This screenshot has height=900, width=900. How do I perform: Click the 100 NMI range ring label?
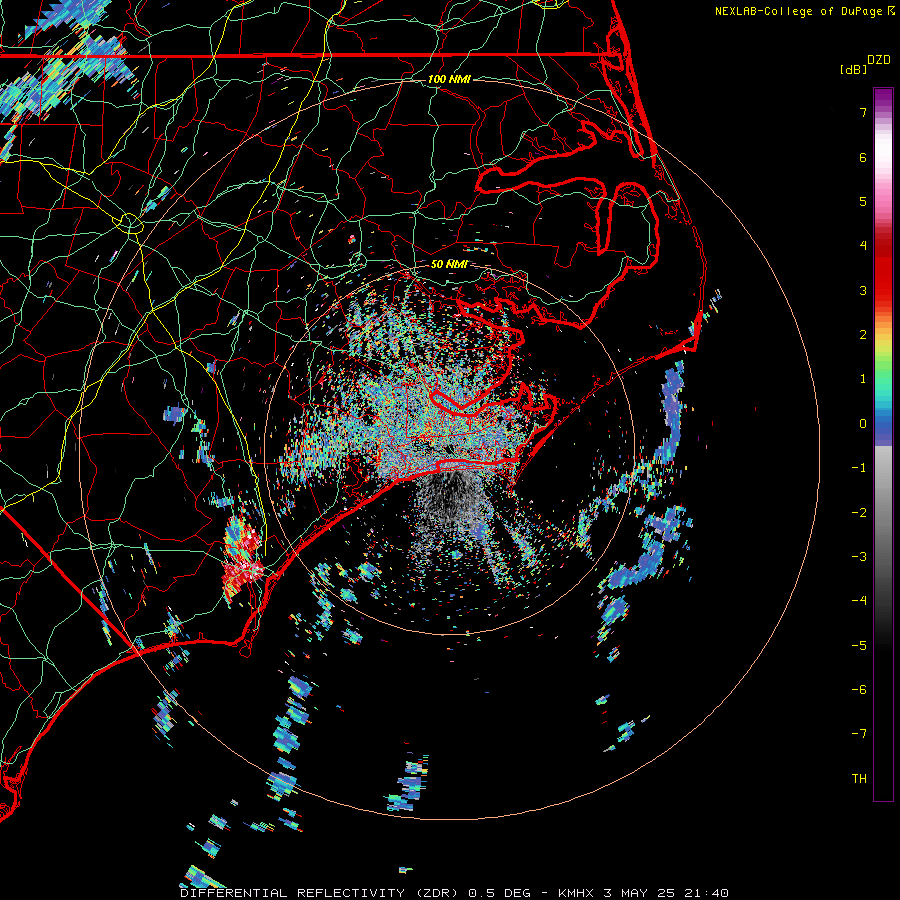[x=449, y=79]
